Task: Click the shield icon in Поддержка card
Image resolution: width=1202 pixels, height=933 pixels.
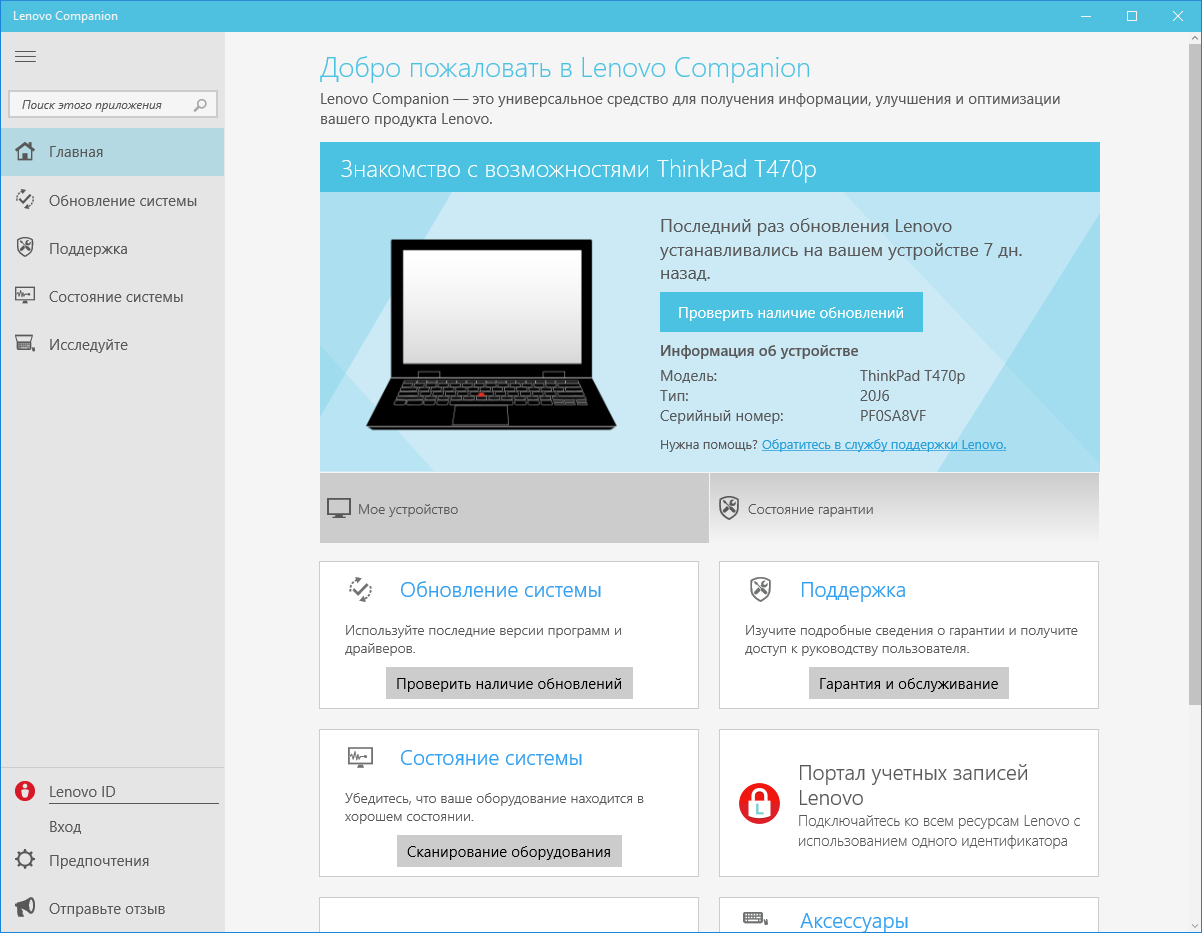Action: pos(760,589)
